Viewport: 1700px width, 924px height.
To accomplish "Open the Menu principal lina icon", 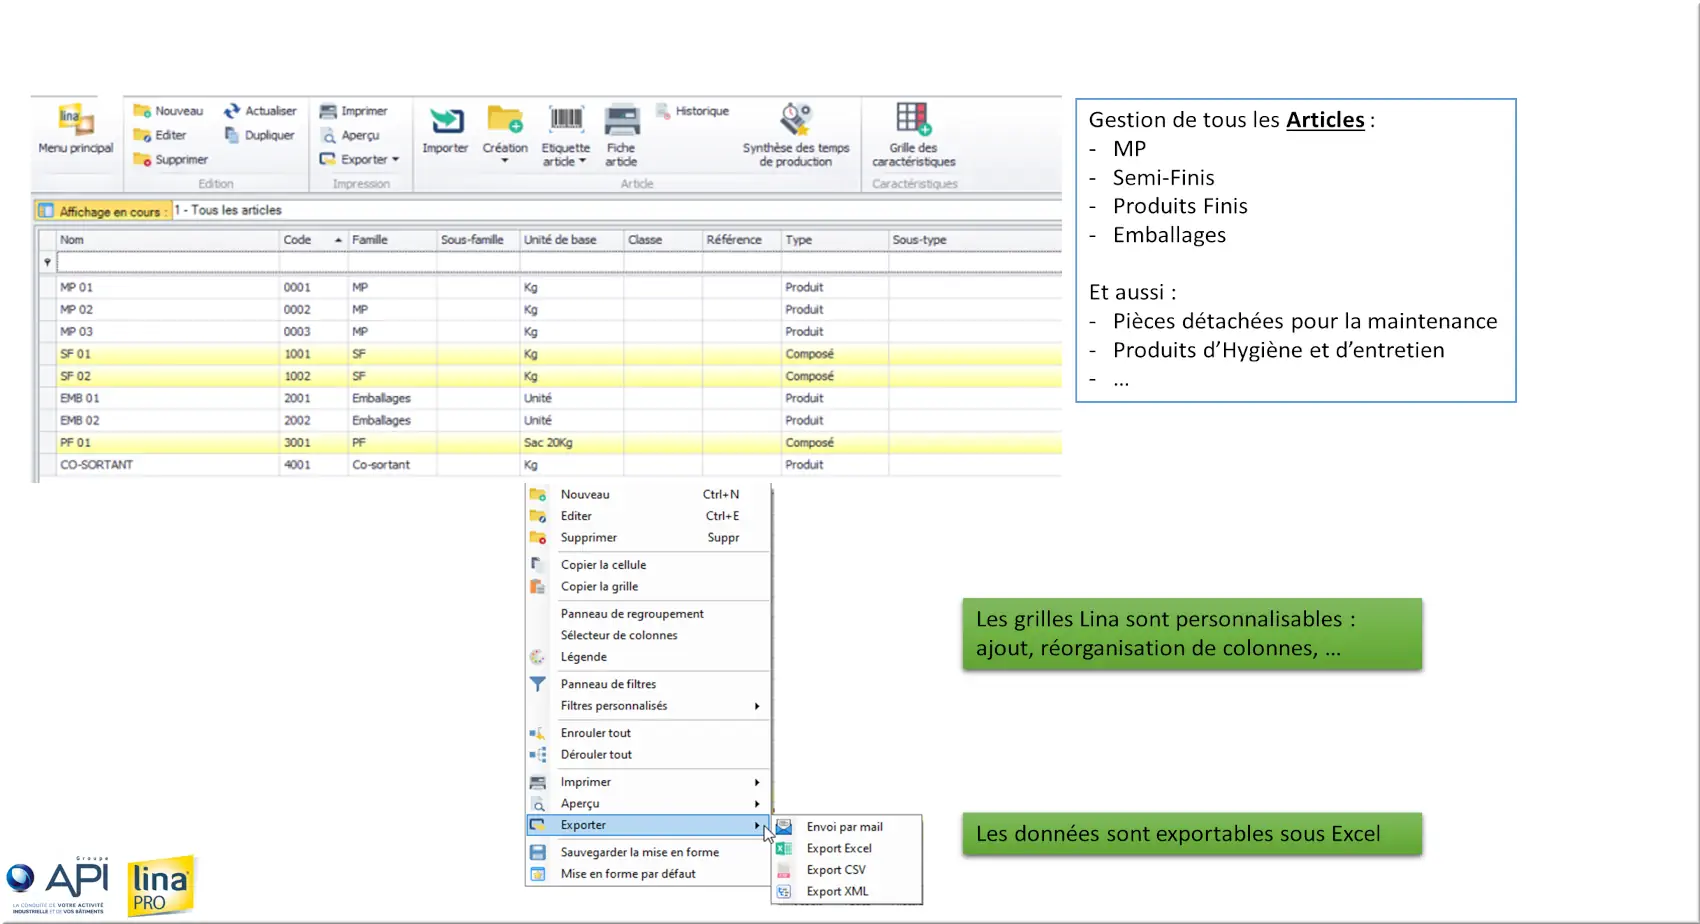I will pyautogui.click(x=76, y=129).
